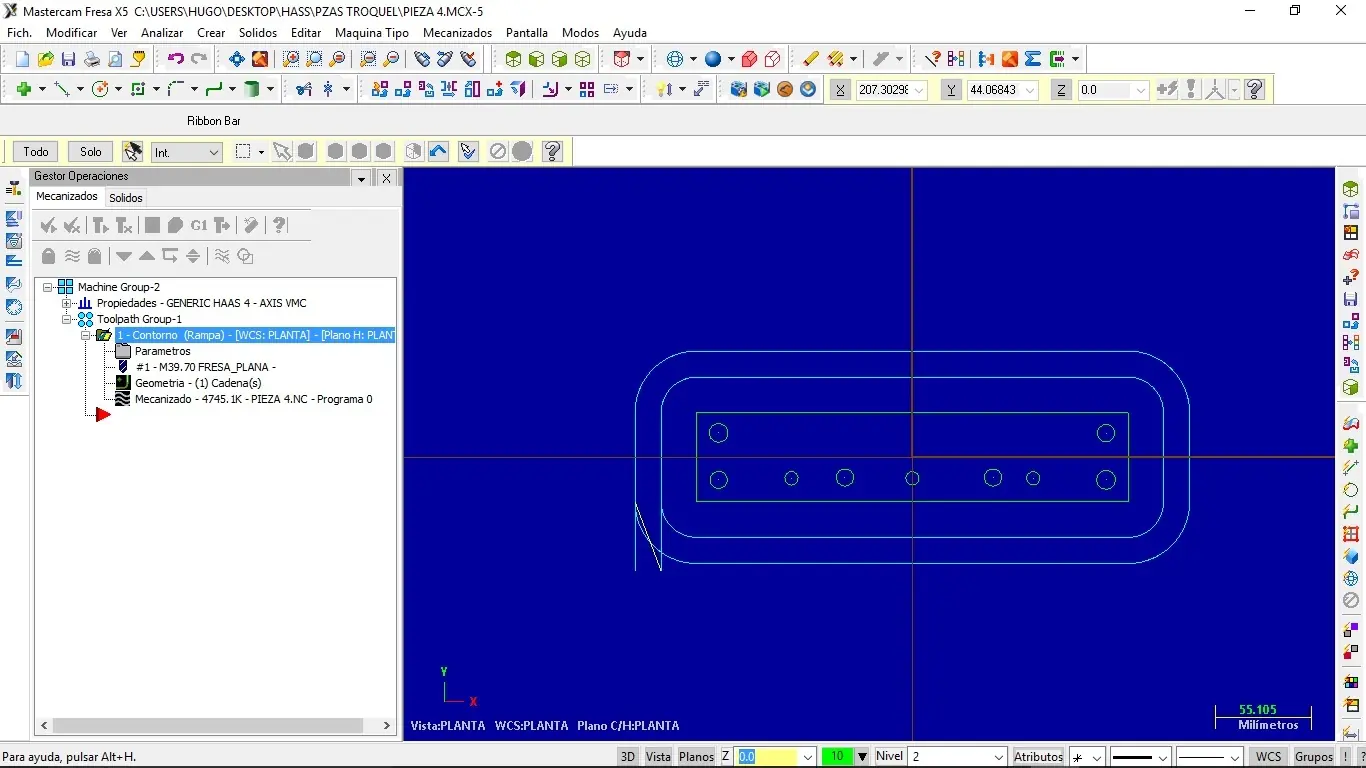Viewport: 1366px width, 768px height.
Task: Click the Grupos button
Action: pyautogui.click(x=1314, y=757)
